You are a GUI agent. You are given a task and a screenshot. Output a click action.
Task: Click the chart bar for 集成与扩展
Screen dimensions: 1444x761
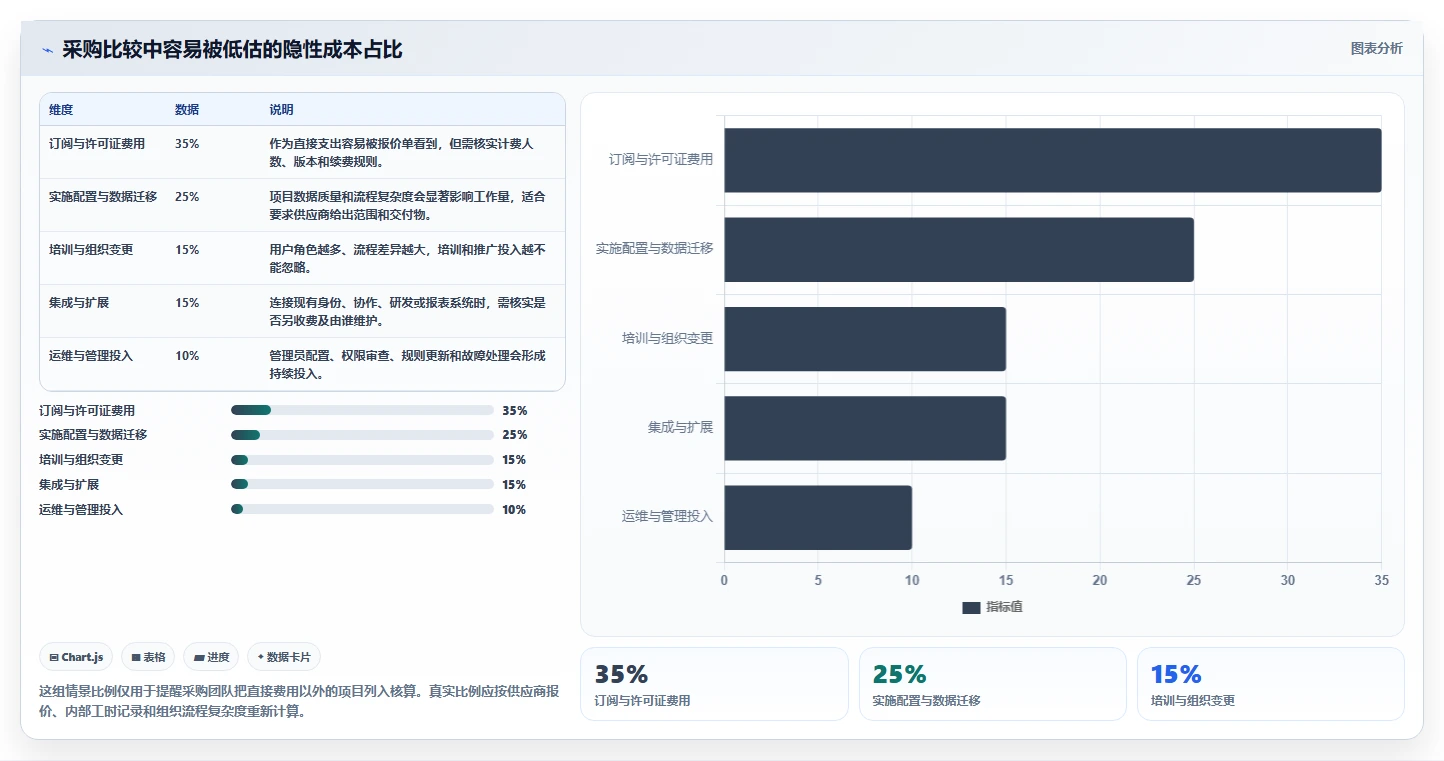point(865,428)
